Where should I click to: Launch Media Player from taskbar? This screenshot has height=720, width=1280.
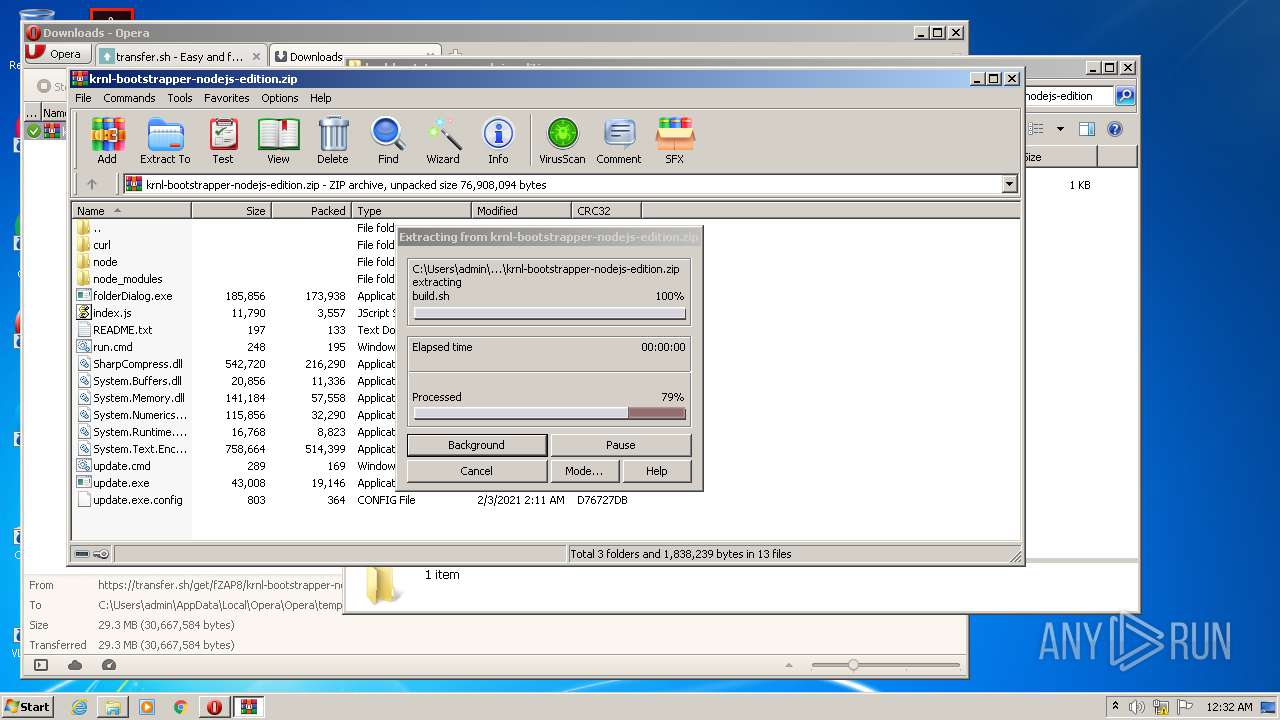147,707
